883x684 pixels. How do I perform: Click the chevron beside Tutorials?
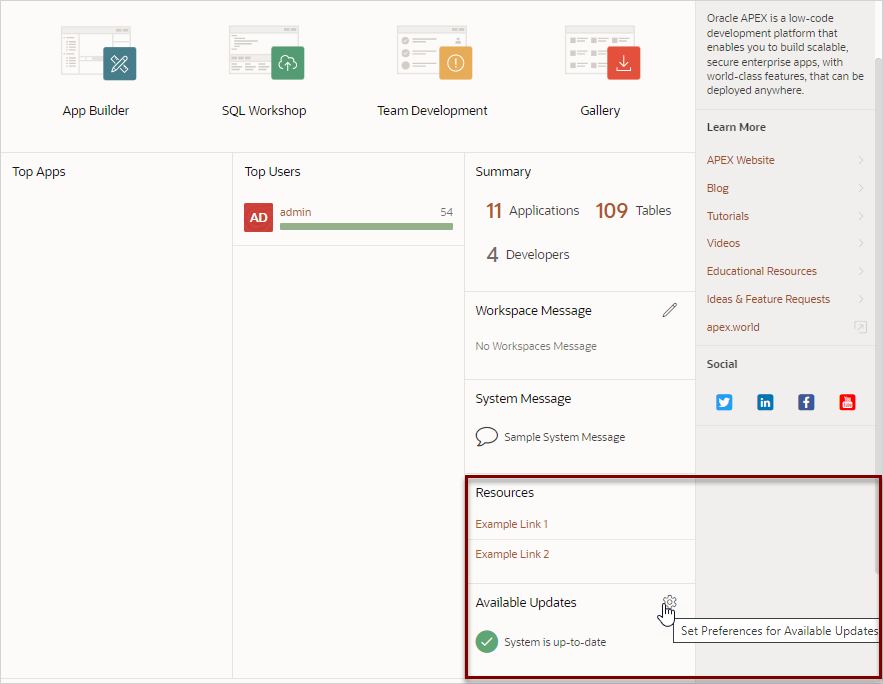(x=861, y=216)
